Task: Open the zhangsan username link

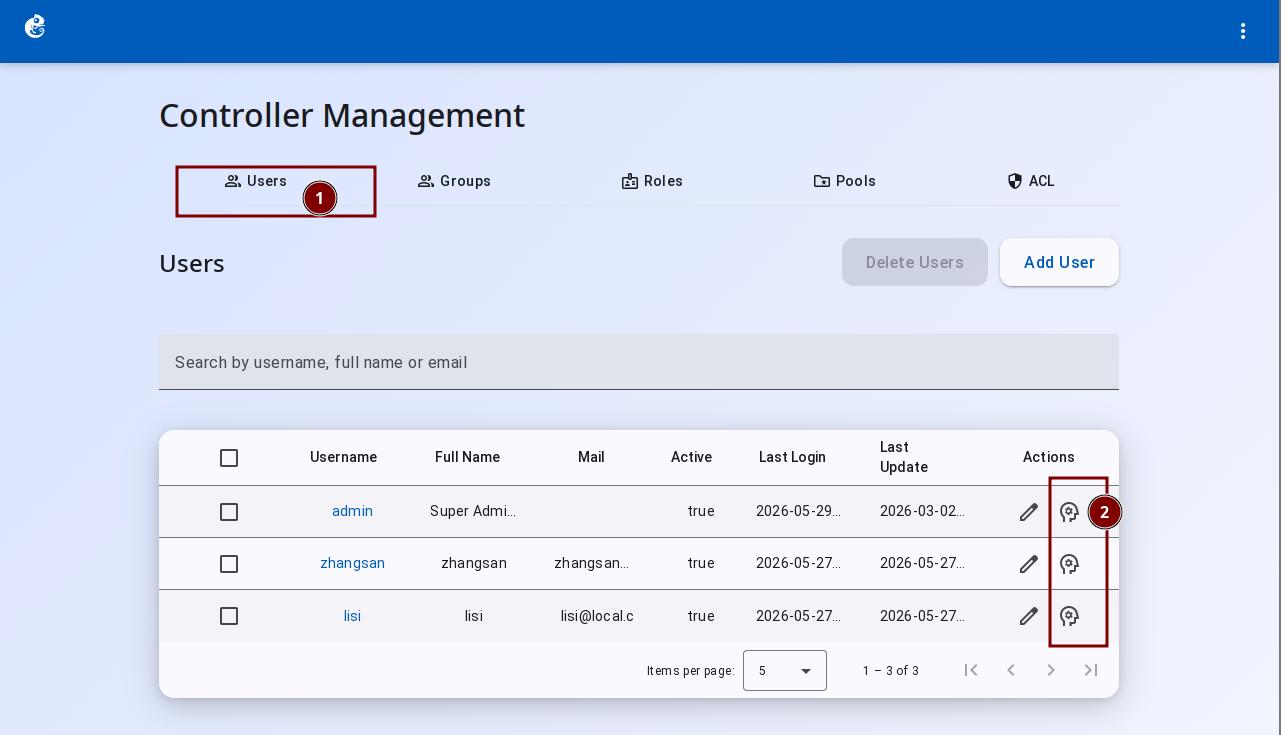Action: [x=352, y=563]
